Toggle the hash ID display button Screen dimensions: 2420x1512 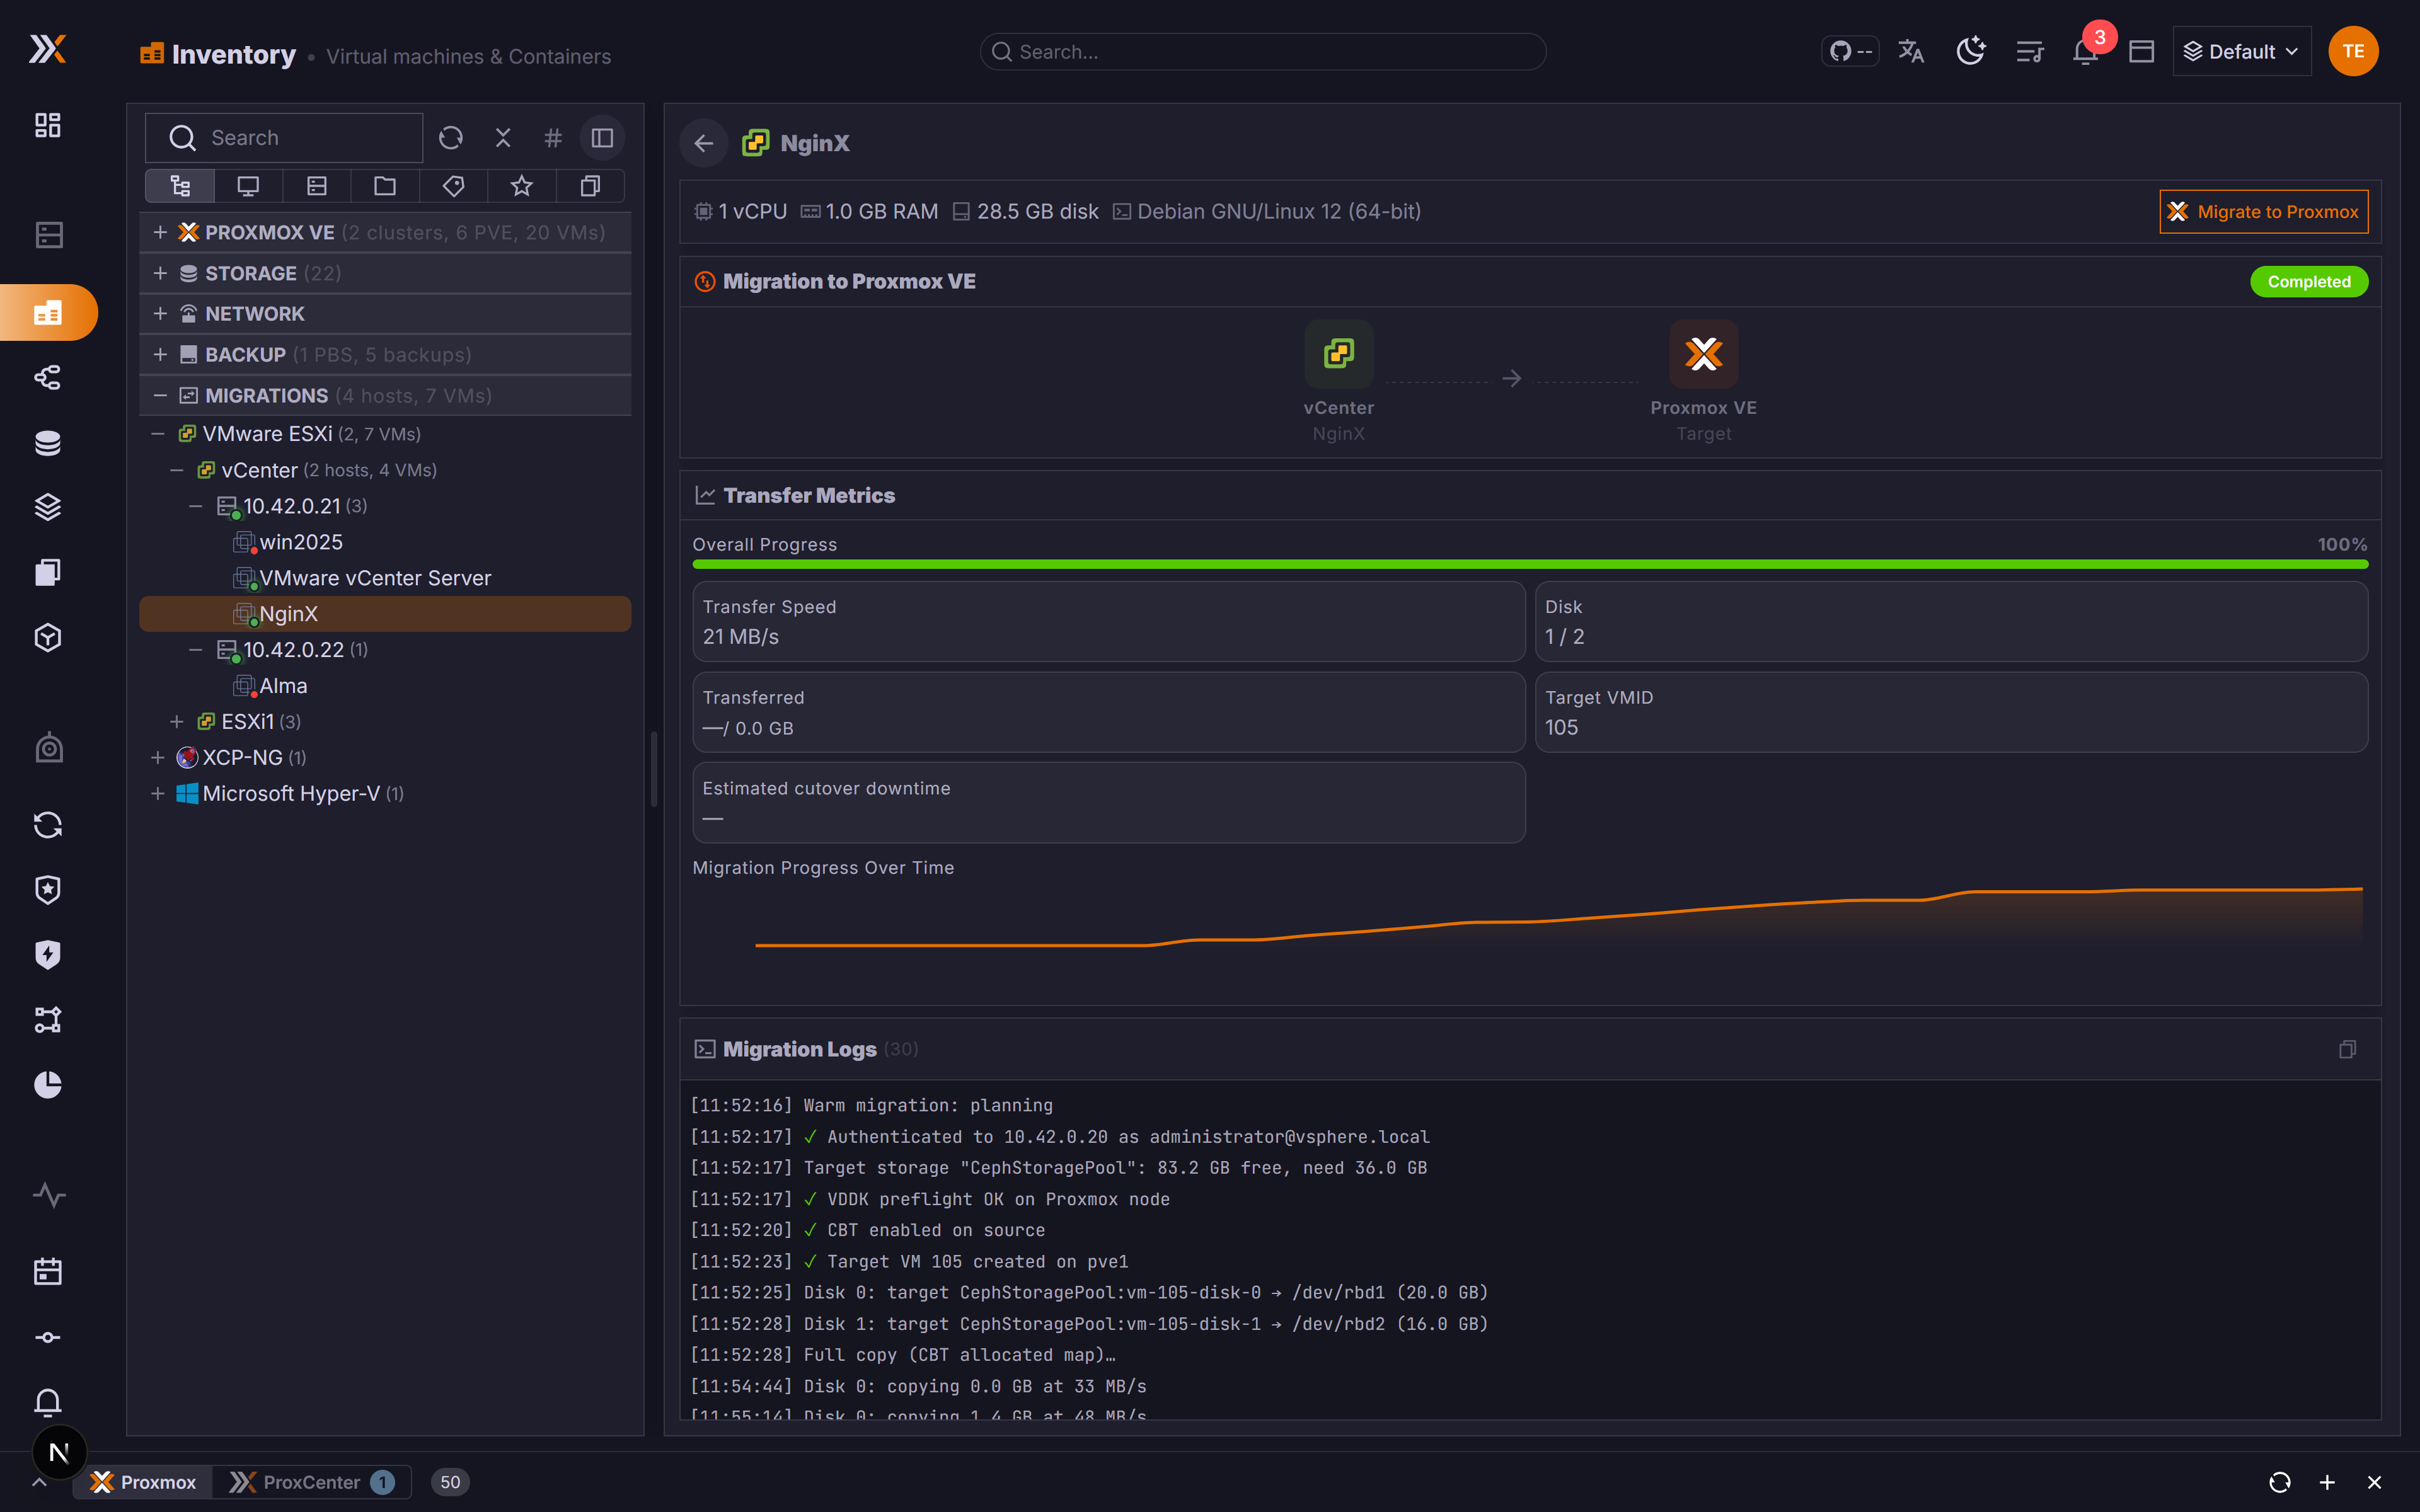[x=553, y=137]
